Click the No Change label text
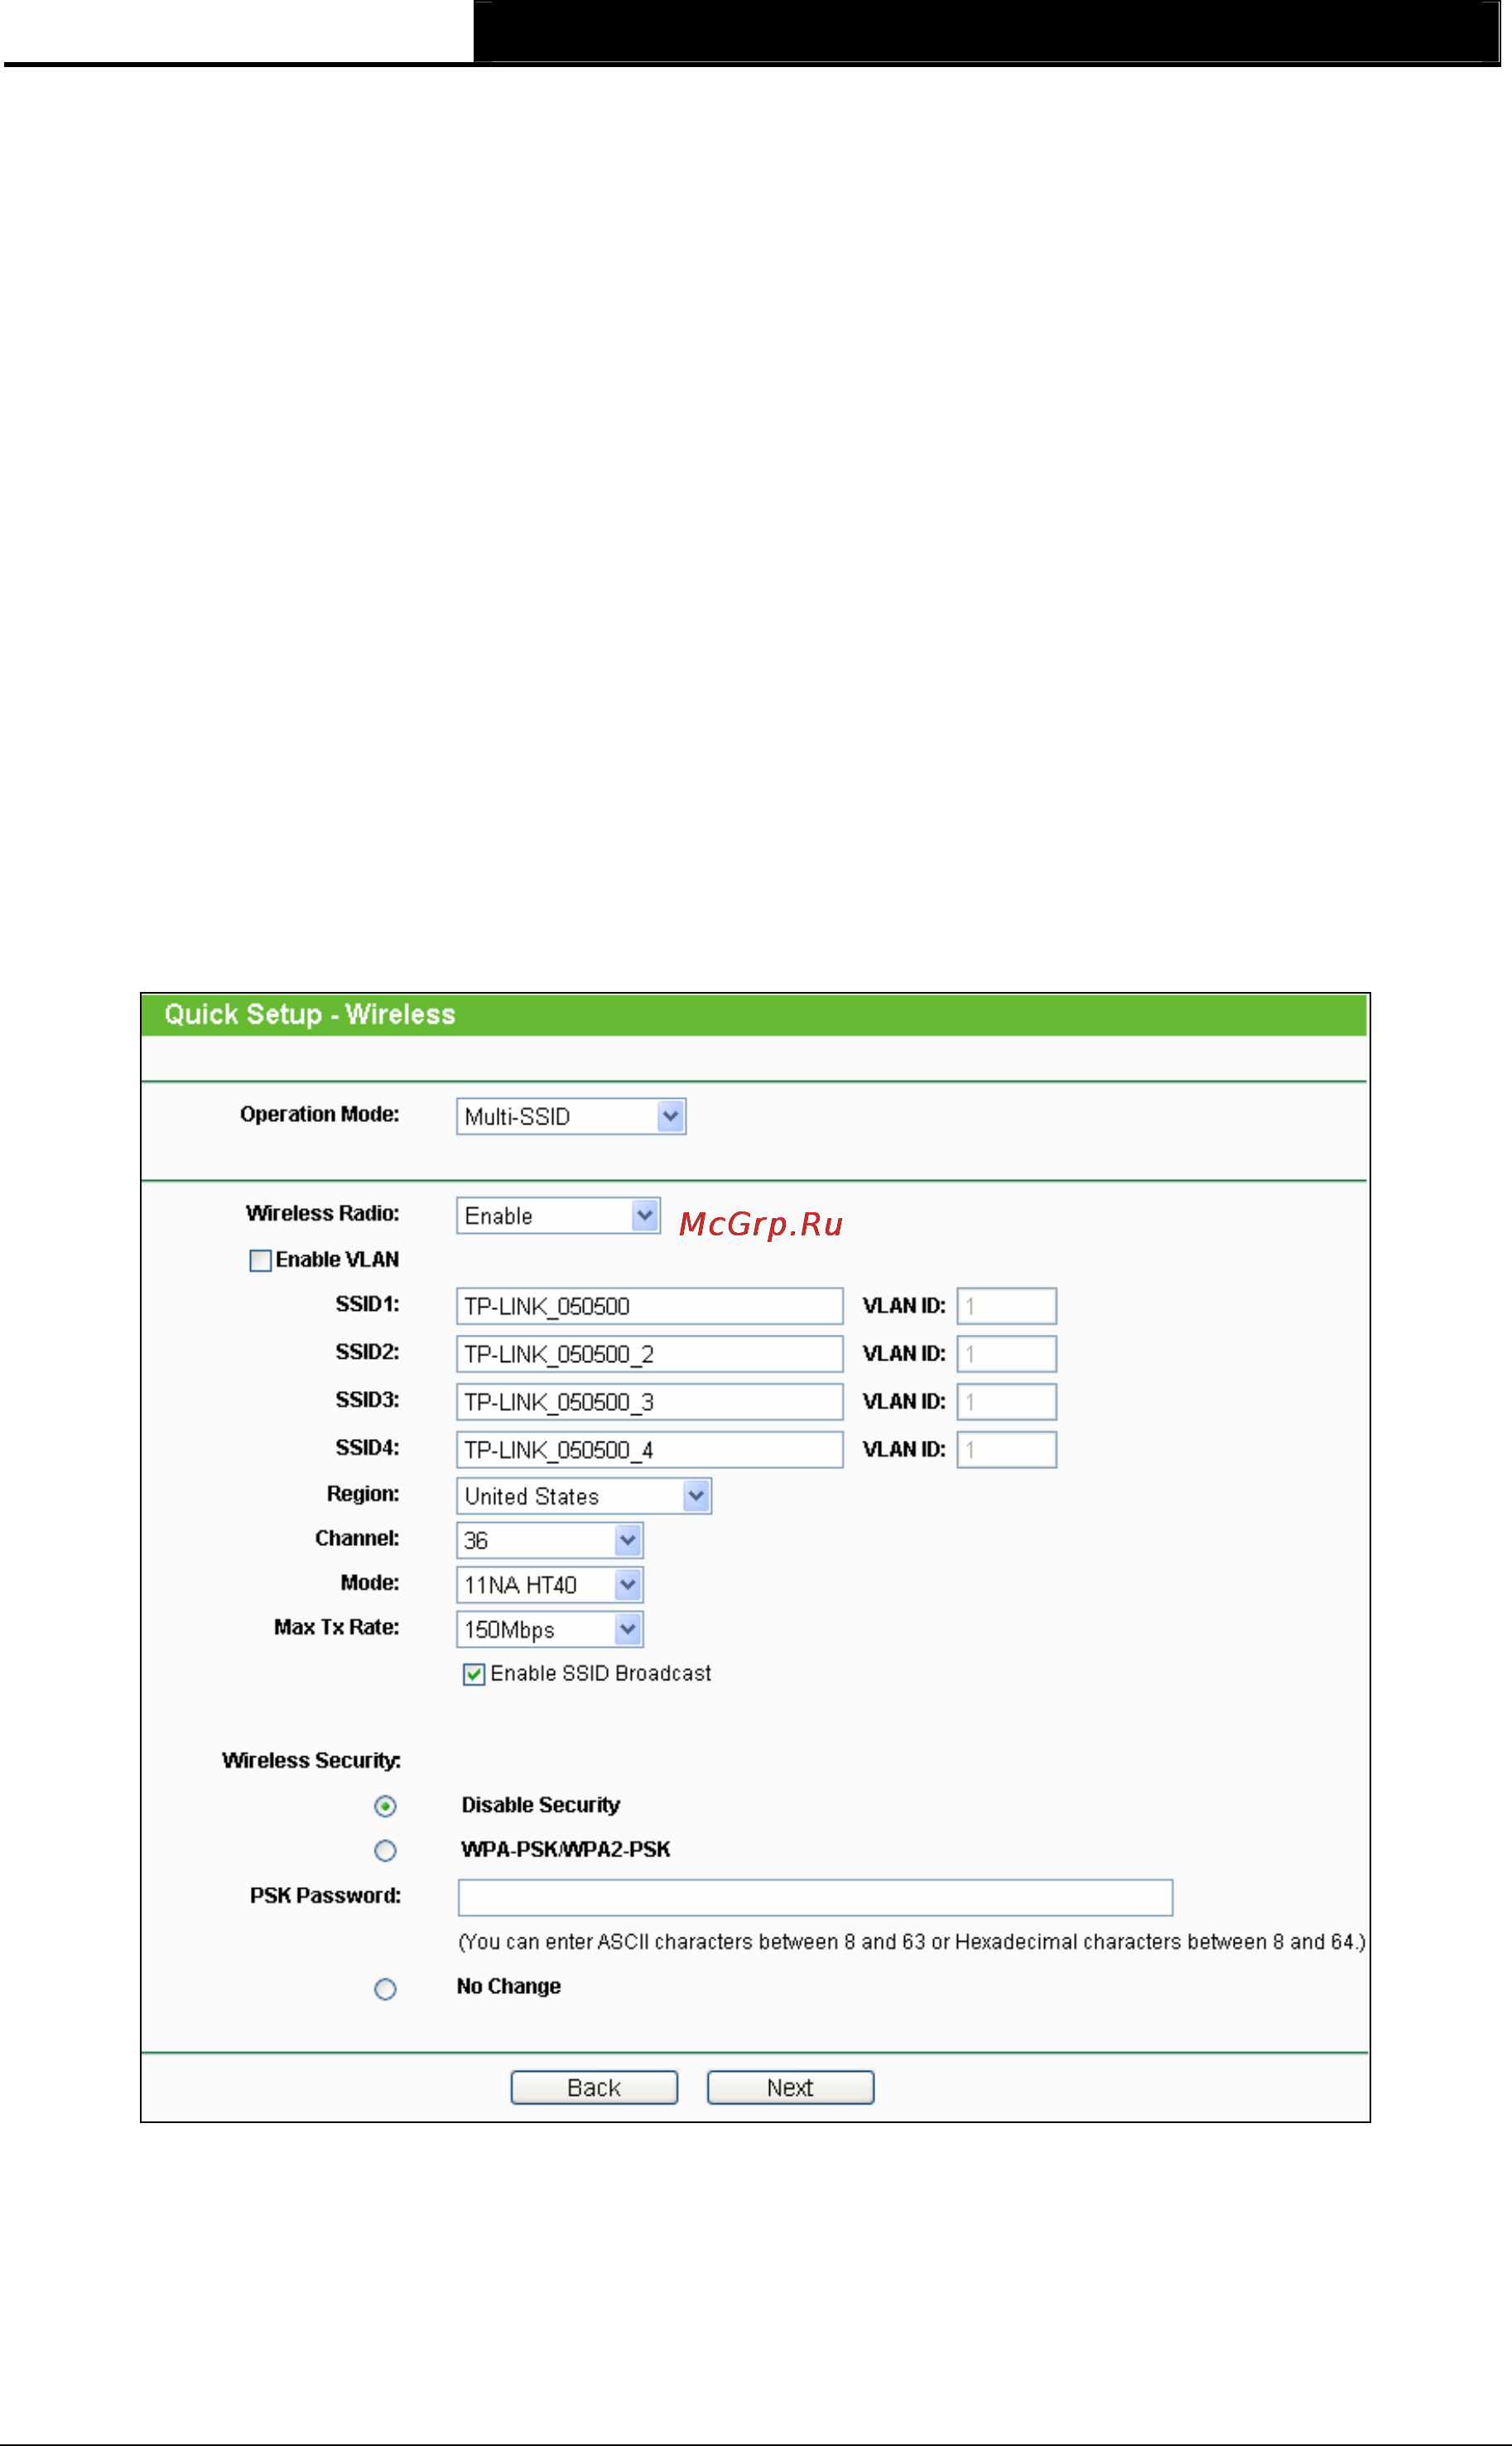This screenshot has width=1512, height=2446. point(508,1987)
